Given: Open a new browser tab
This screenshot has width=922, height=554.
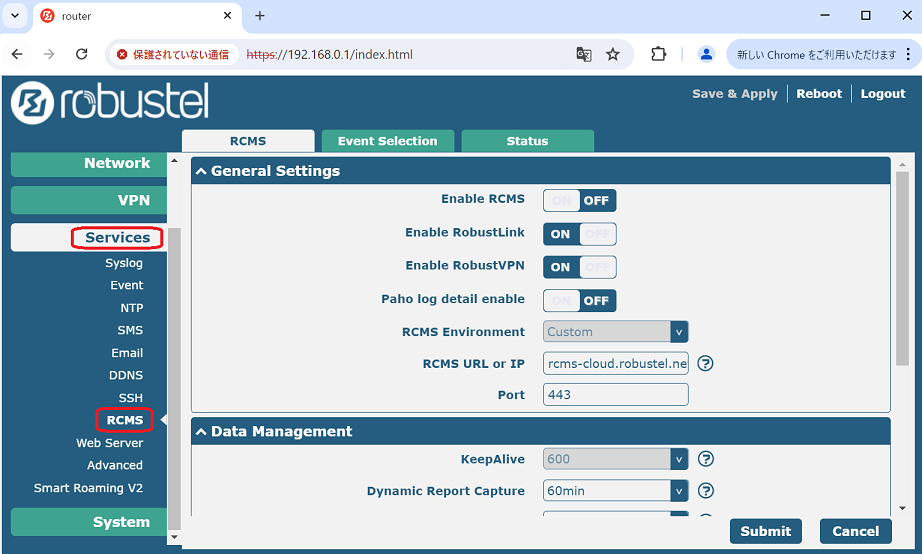Looking at the screenshot, I should pyautogui.click(x=260, y=16).
